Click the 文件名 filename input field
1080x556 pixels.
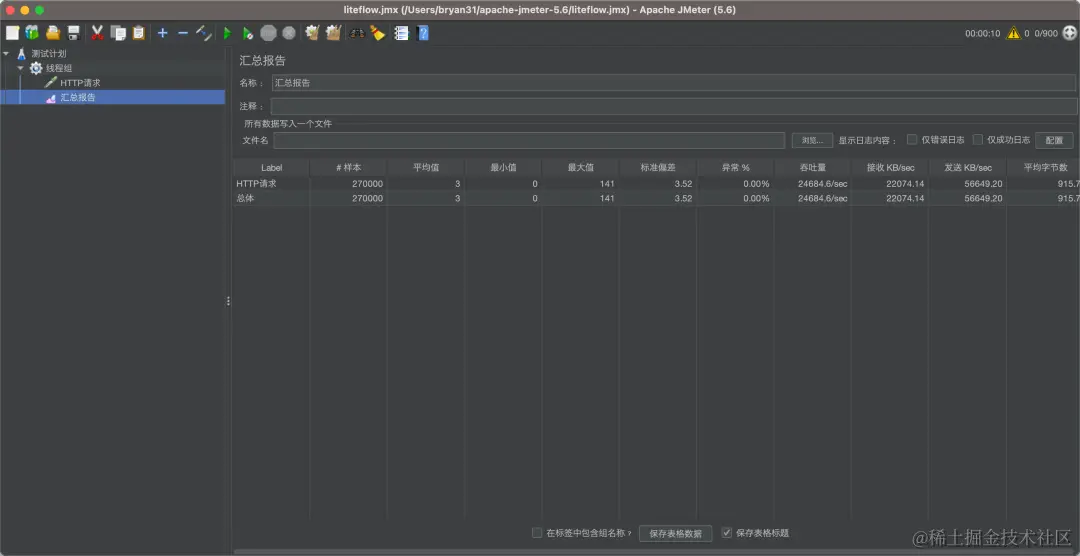point(529,140)
